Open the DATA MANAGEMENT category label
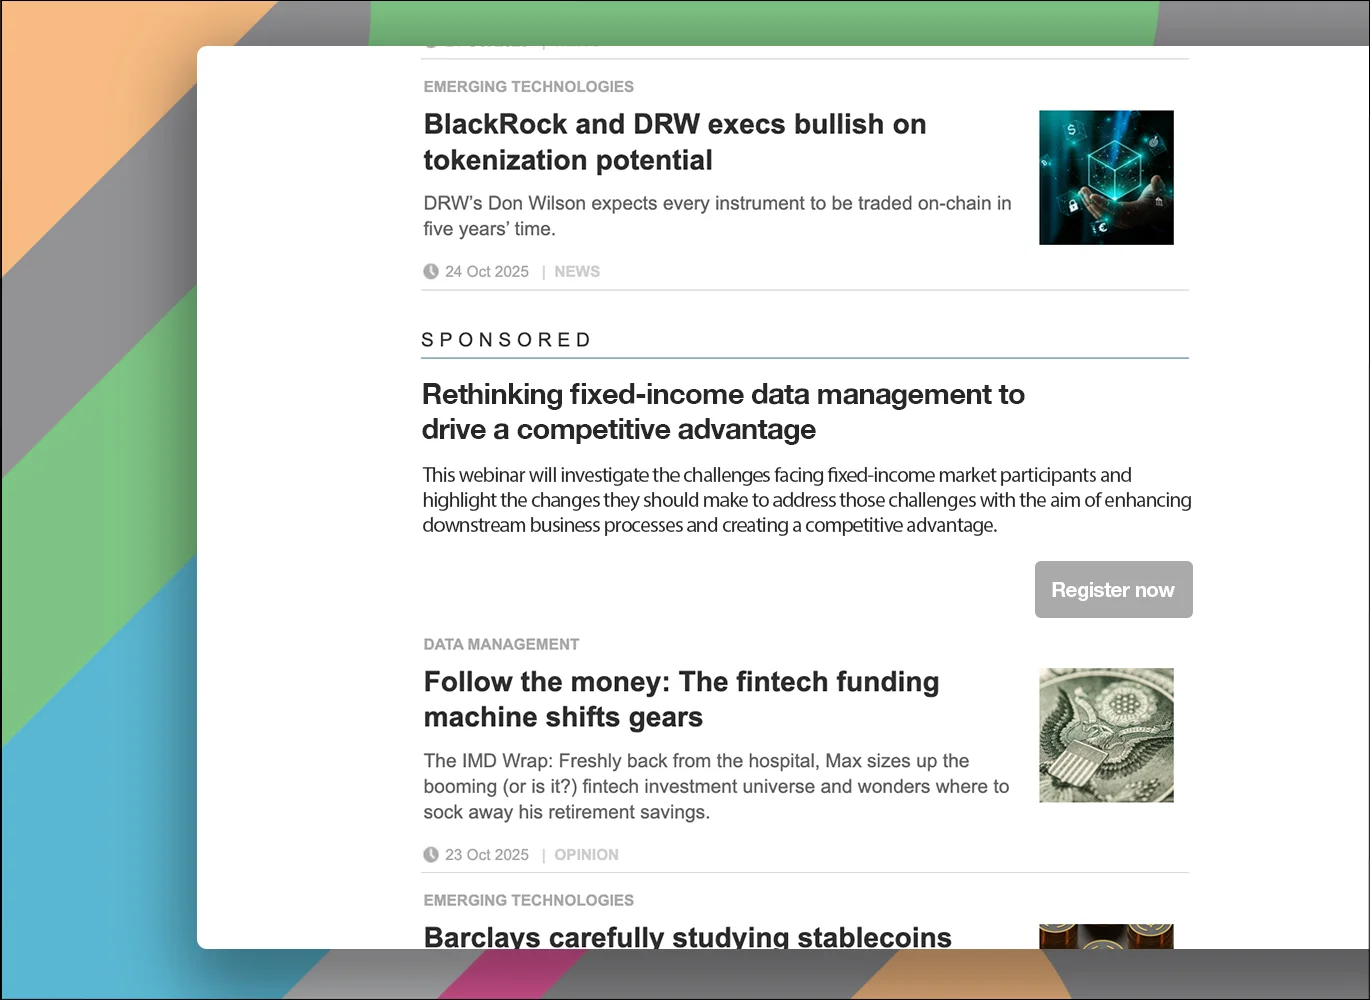 click(501, 644)
